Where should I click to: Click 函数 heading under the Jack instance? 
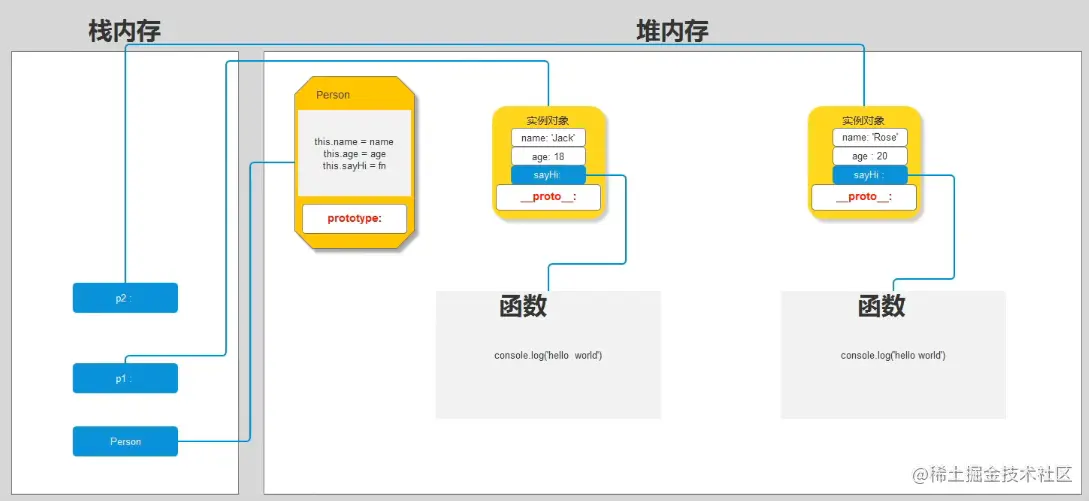(x=522, y=306)
